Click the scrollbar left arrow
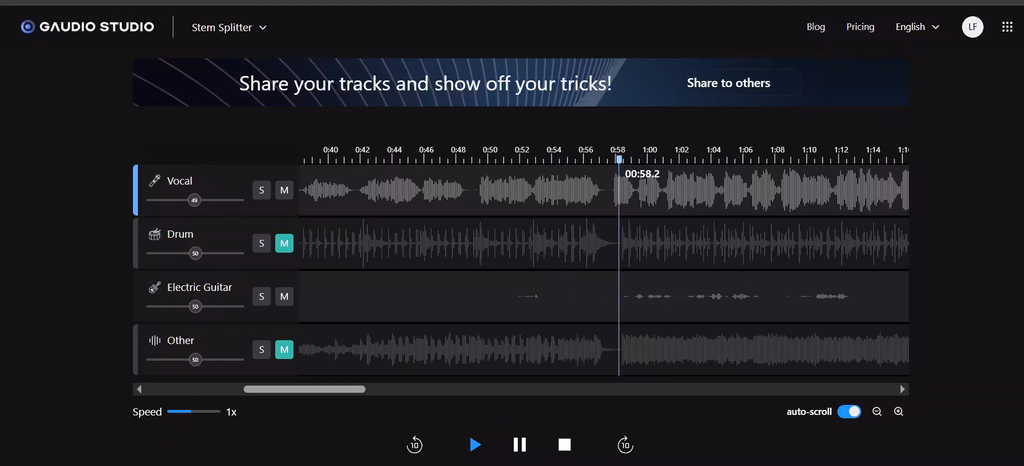Viewport: 1024px width, 466px height. coord(138,389)
